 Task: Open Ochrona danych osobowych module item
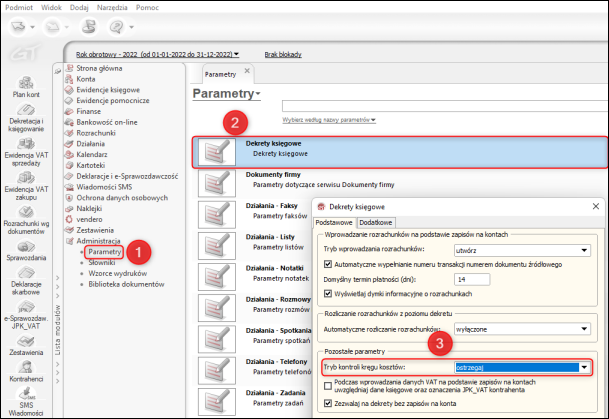(122, 198)
